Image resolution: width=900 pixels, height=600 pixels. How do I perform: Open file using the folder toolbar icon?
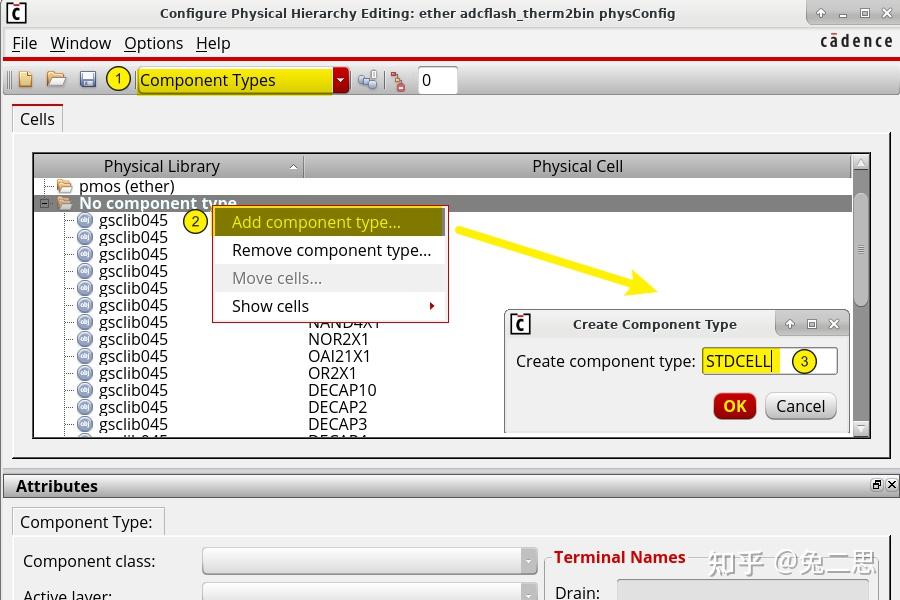[x=56, y=79]
